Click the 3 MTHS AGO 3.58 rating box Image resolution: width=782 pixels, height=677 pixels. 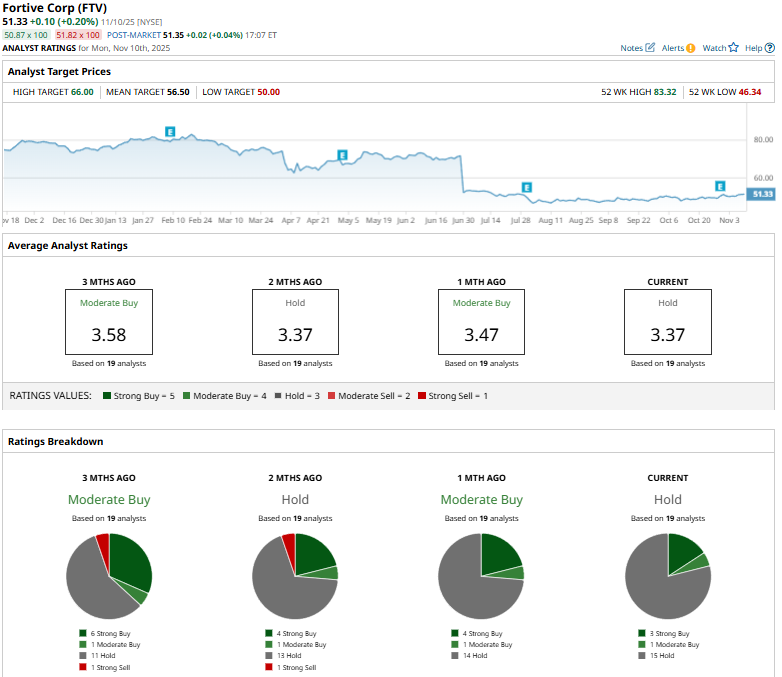coord(109,322)
